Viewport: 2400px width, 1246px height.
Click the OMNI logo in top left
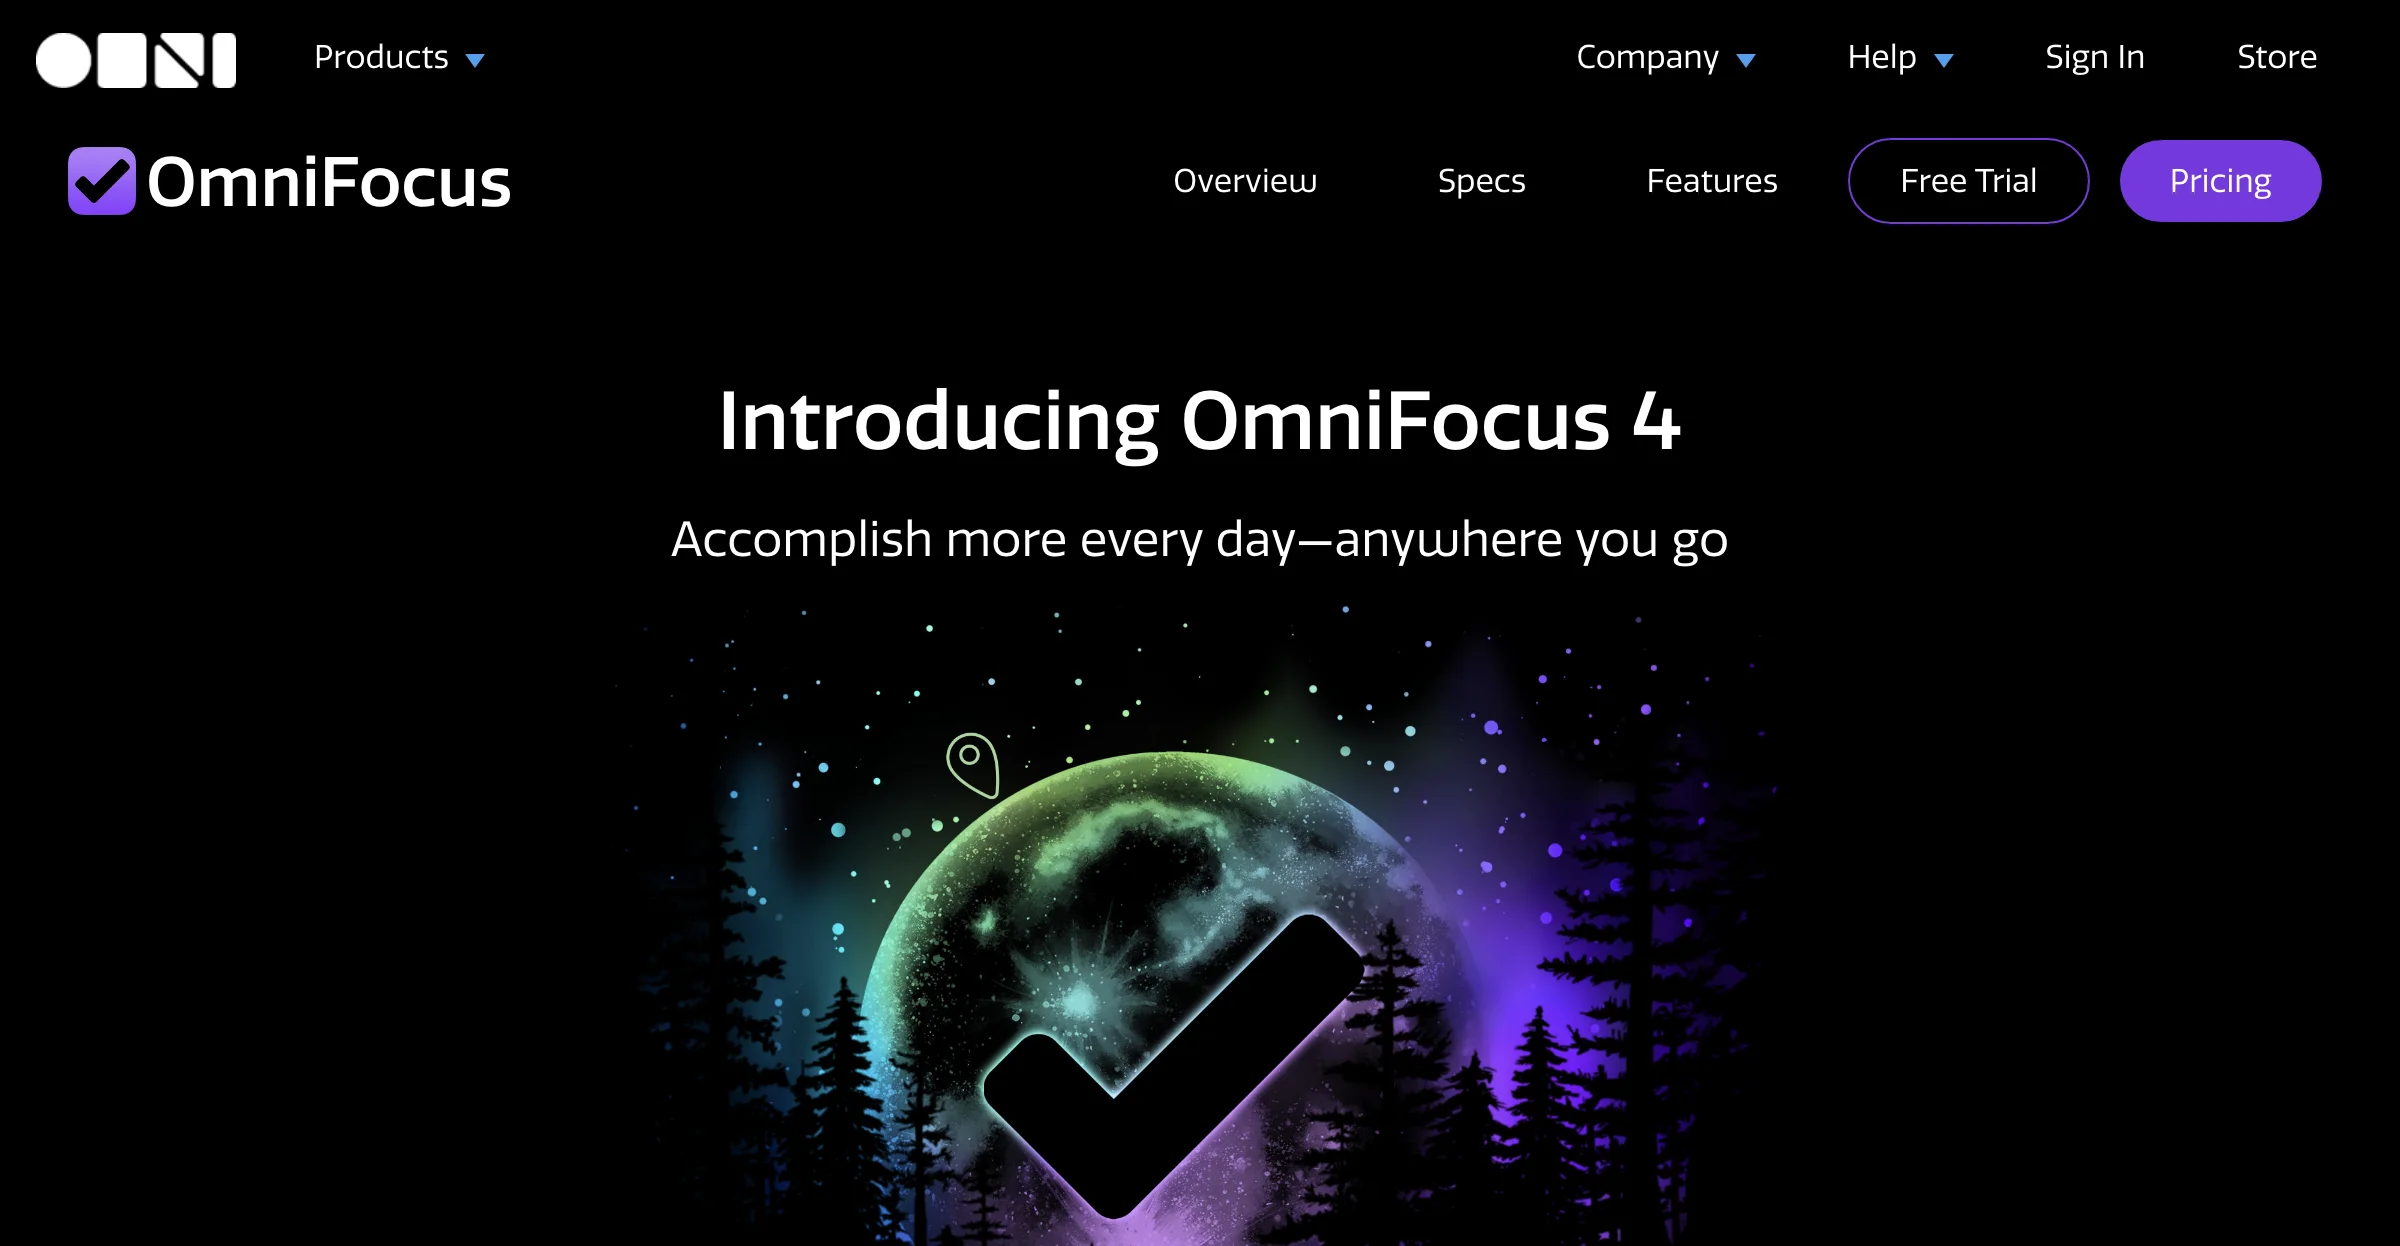tap(133, 56)
